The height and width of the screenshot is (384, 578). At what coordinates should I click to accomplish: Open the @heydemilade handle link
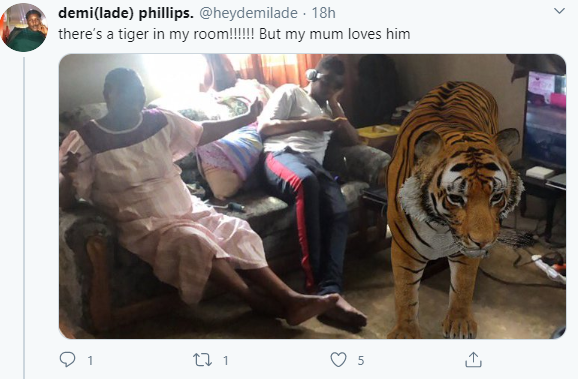click(248, 13)
